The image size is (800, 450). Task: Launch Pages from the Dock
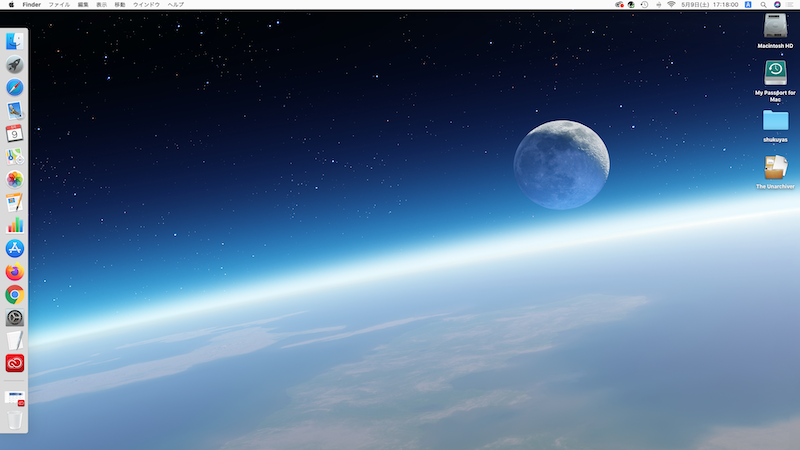coord(14,203)
